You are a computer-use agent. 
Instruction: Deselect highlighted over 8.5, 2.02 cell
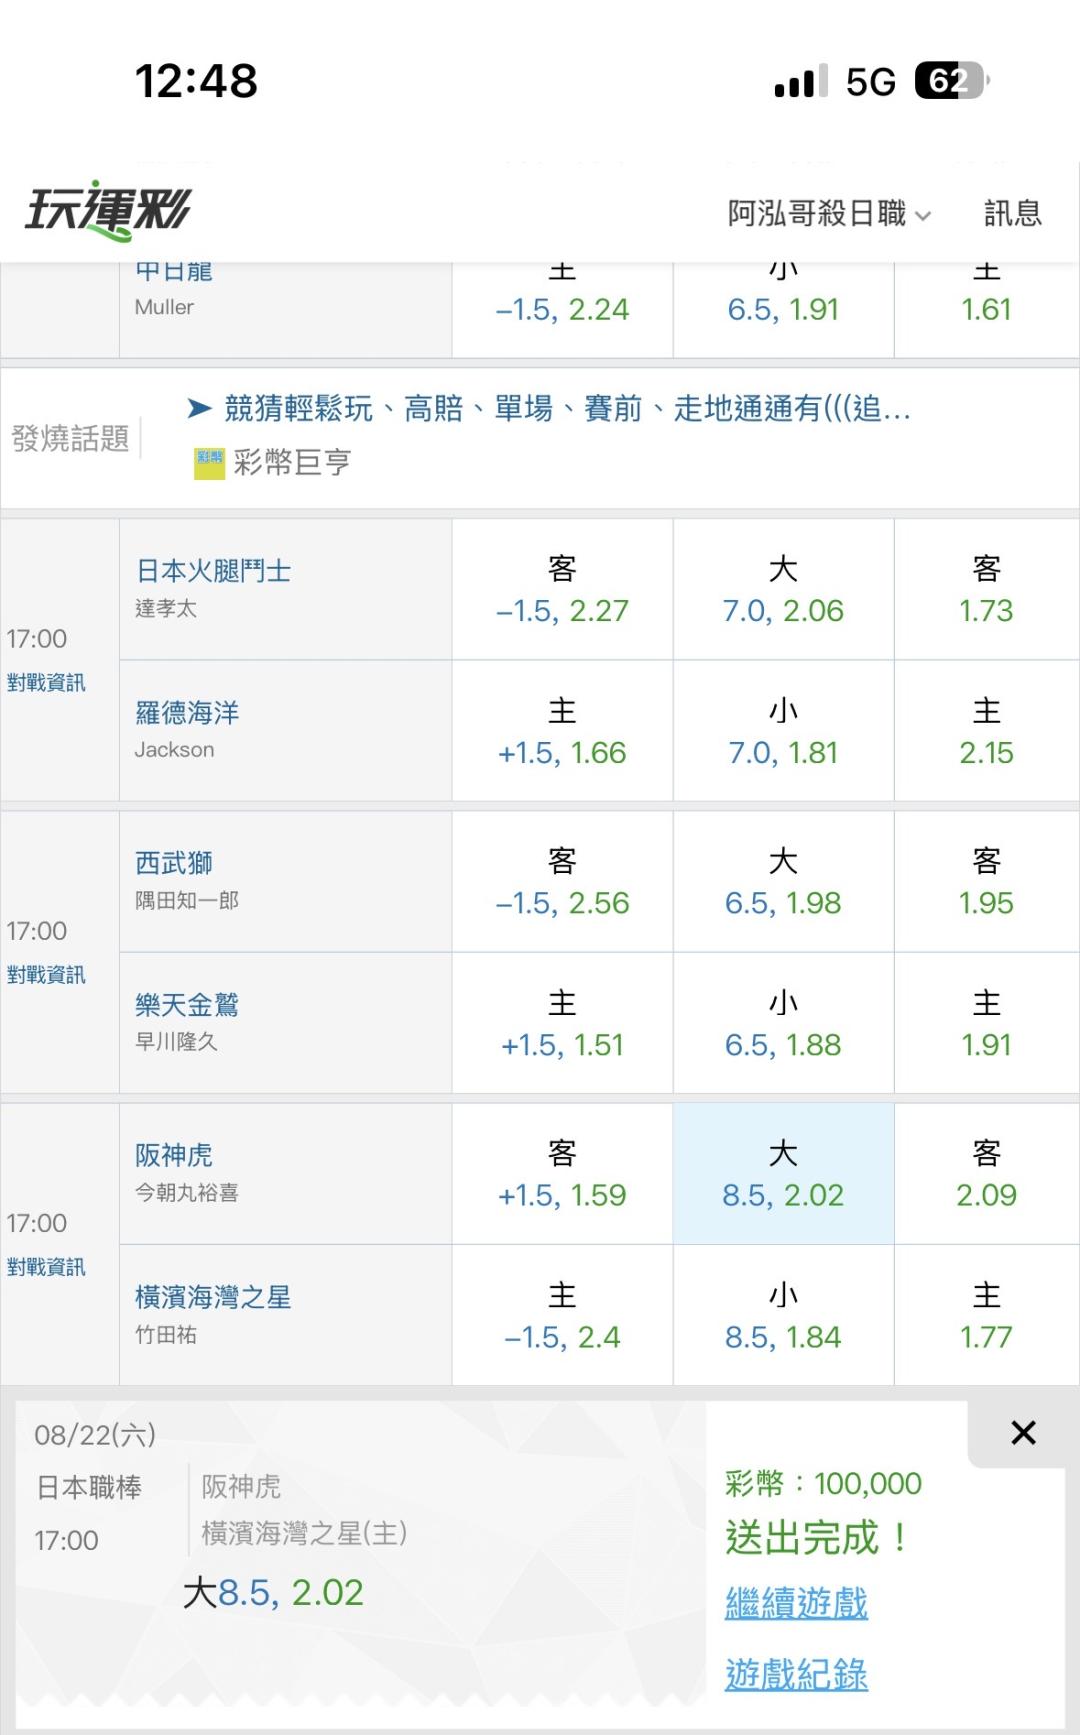783,1173
